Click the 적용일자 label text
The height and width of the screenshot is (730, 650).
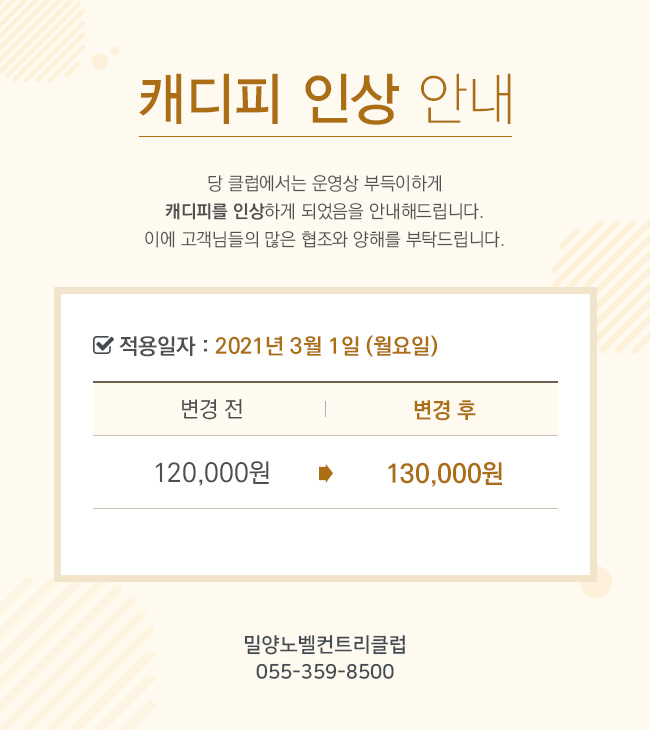pyautogui.click(x=157, y=346)
